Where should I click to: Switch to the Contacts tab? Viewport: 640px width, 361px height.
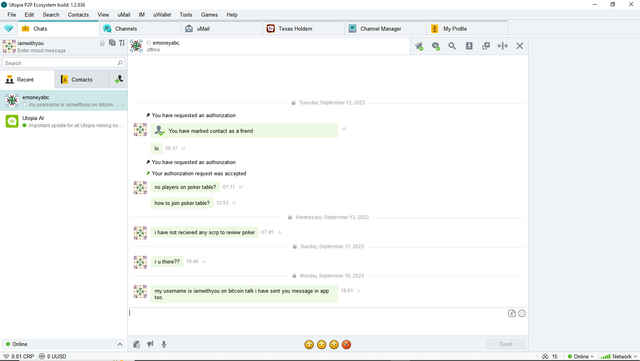[82, 80]
